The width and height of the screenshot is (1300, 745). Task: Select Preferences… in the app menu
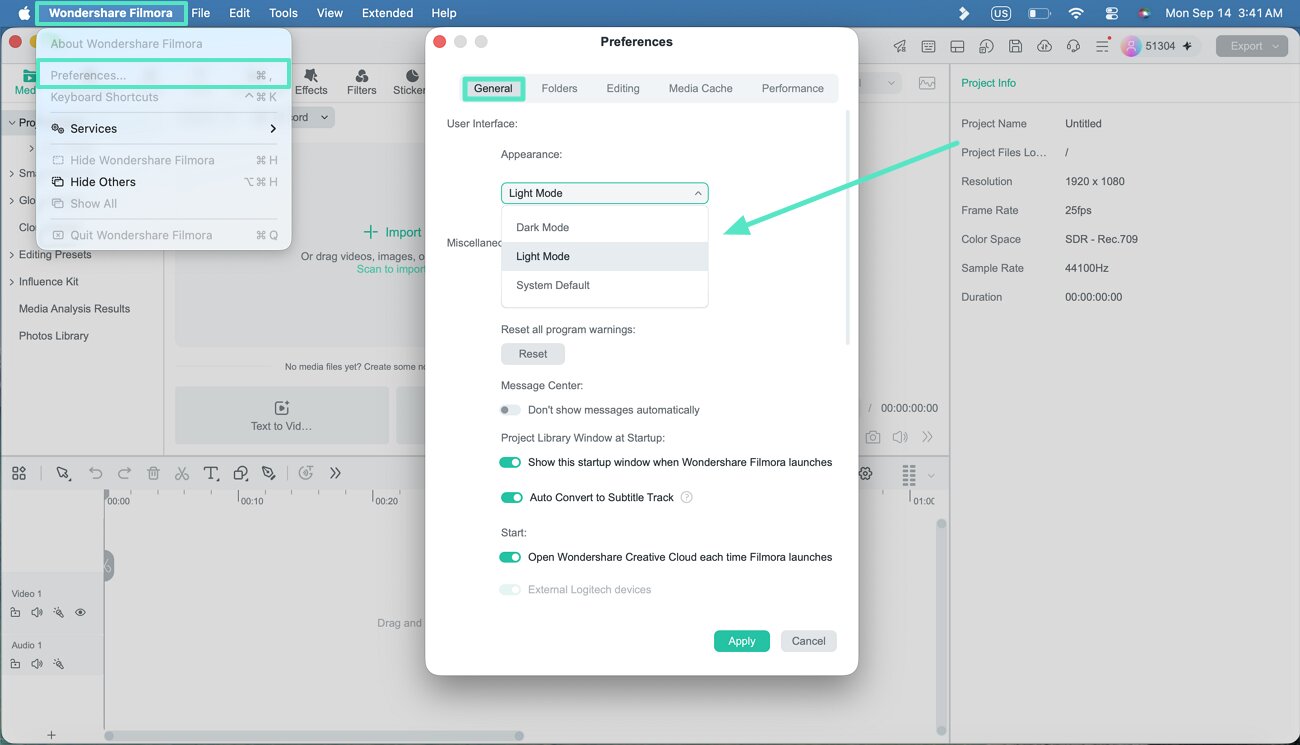[x=164, y=75]
